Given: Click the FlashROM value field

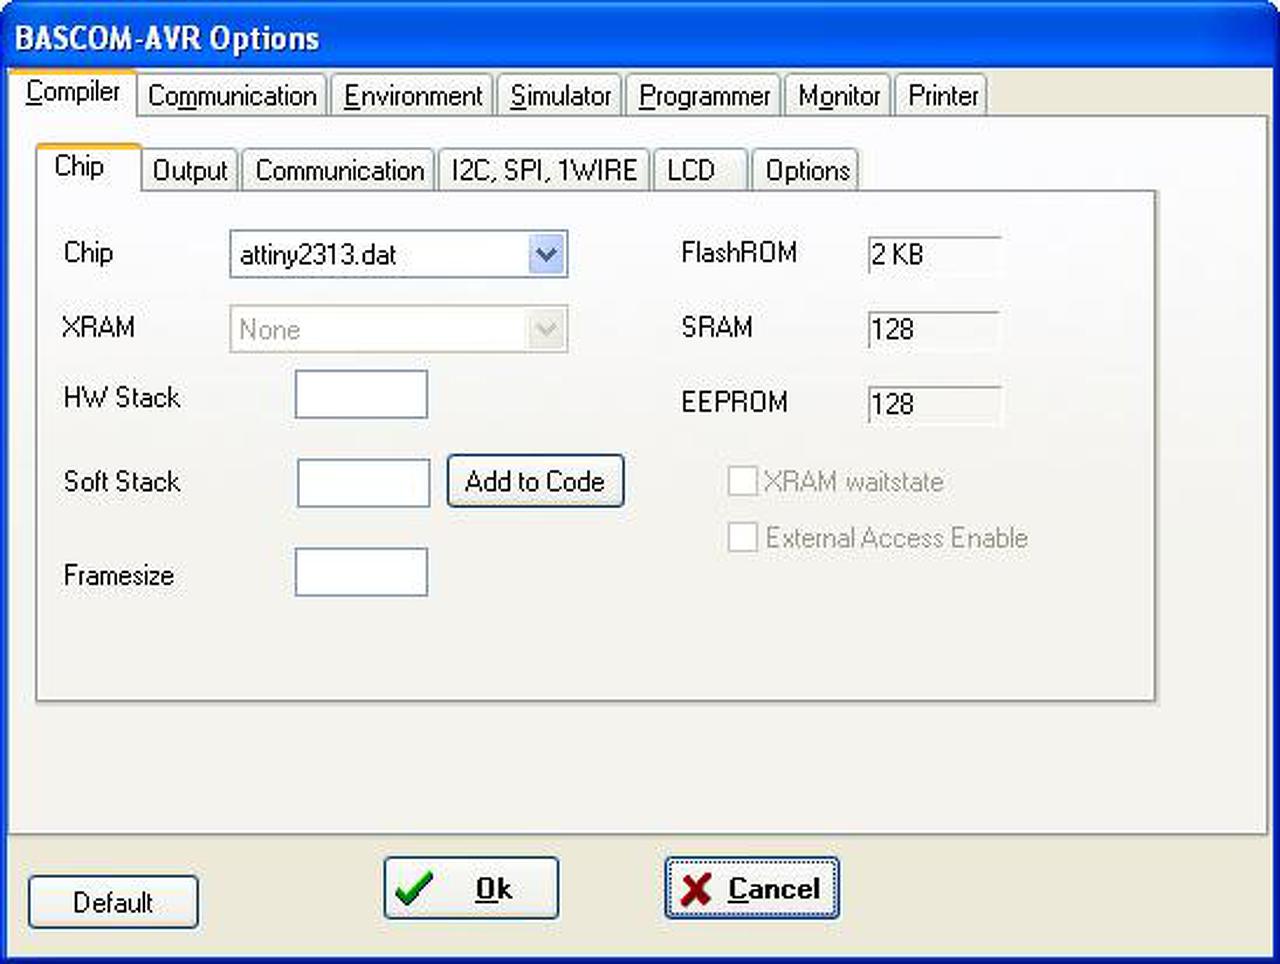Looking at the screenshot, I should tap(934, 255).
